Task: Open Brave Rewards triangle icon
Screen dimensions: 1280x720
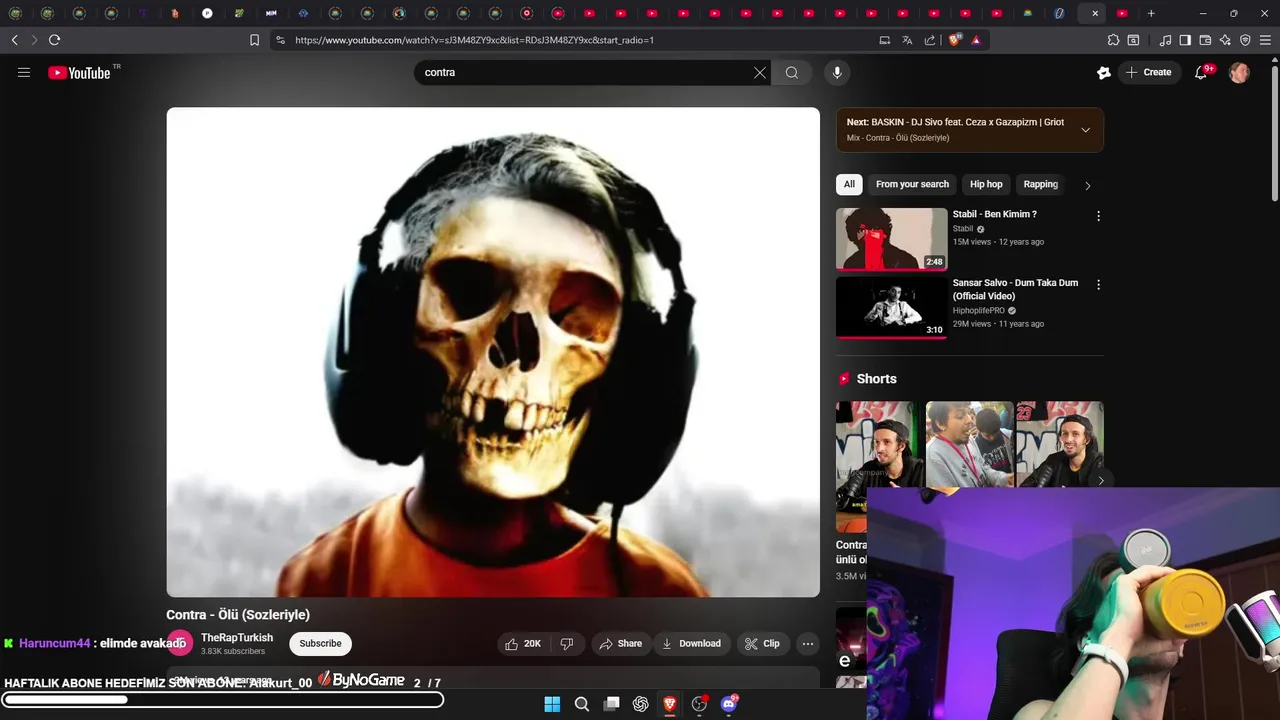Action: (x=976, y=40)
